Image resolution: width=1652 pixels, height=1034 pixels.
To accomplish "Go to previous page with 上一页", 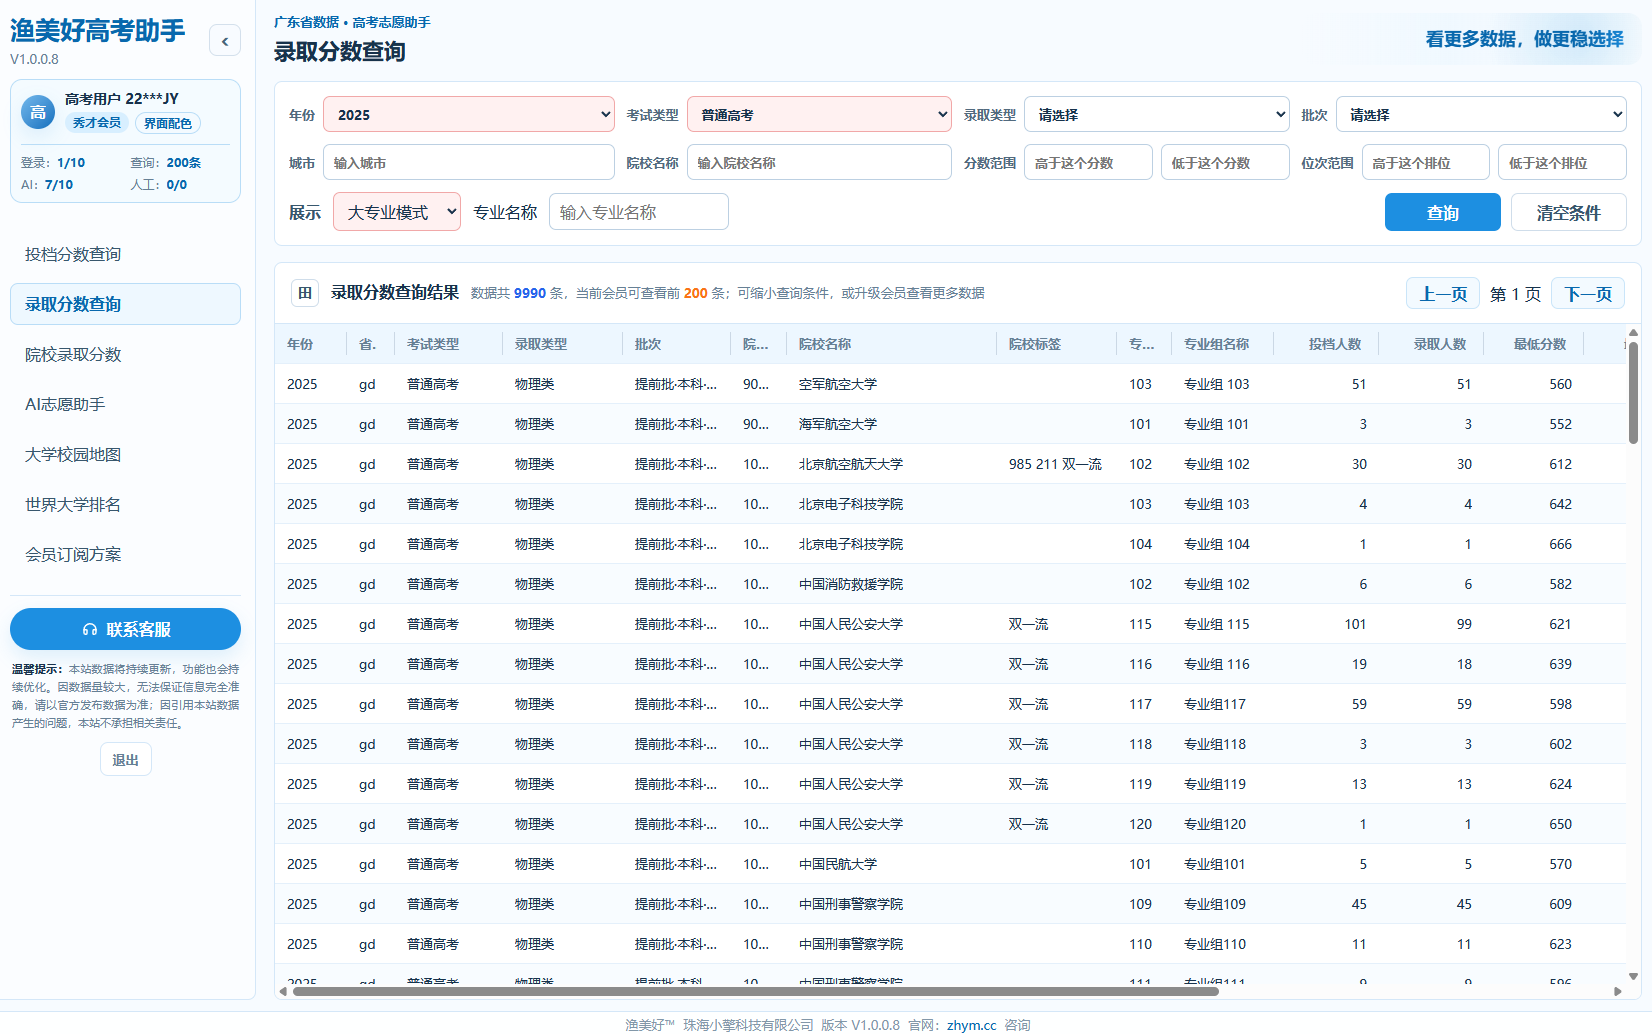I will pos(1443,293).
